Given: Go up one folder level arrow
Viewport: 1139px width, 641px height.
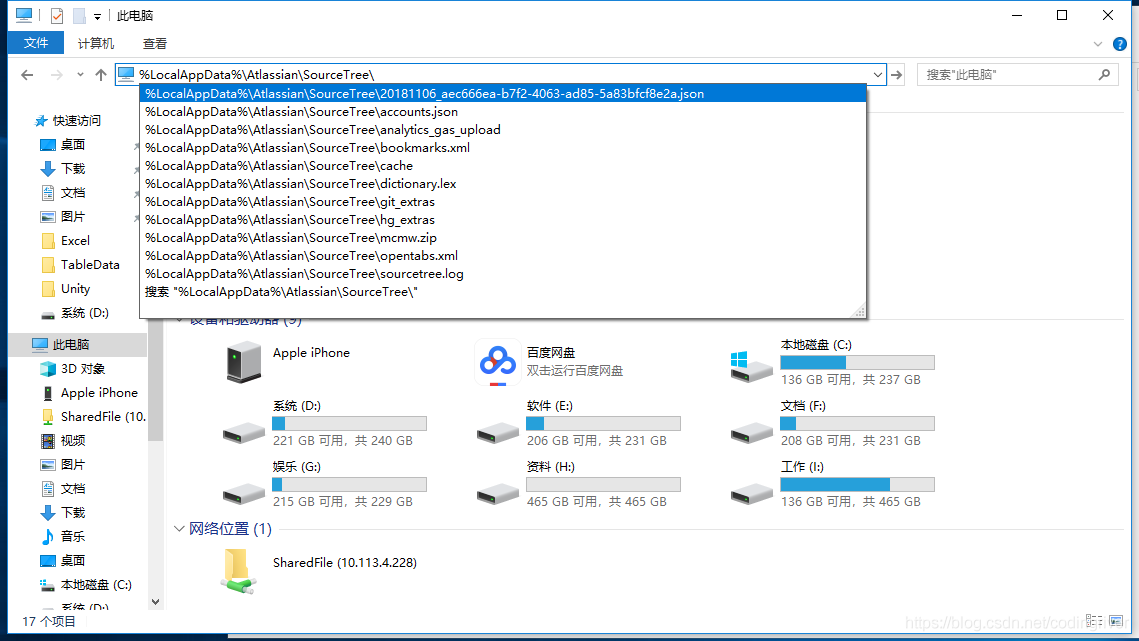Looking at the screenshot, I should click(x=101, y=75).
